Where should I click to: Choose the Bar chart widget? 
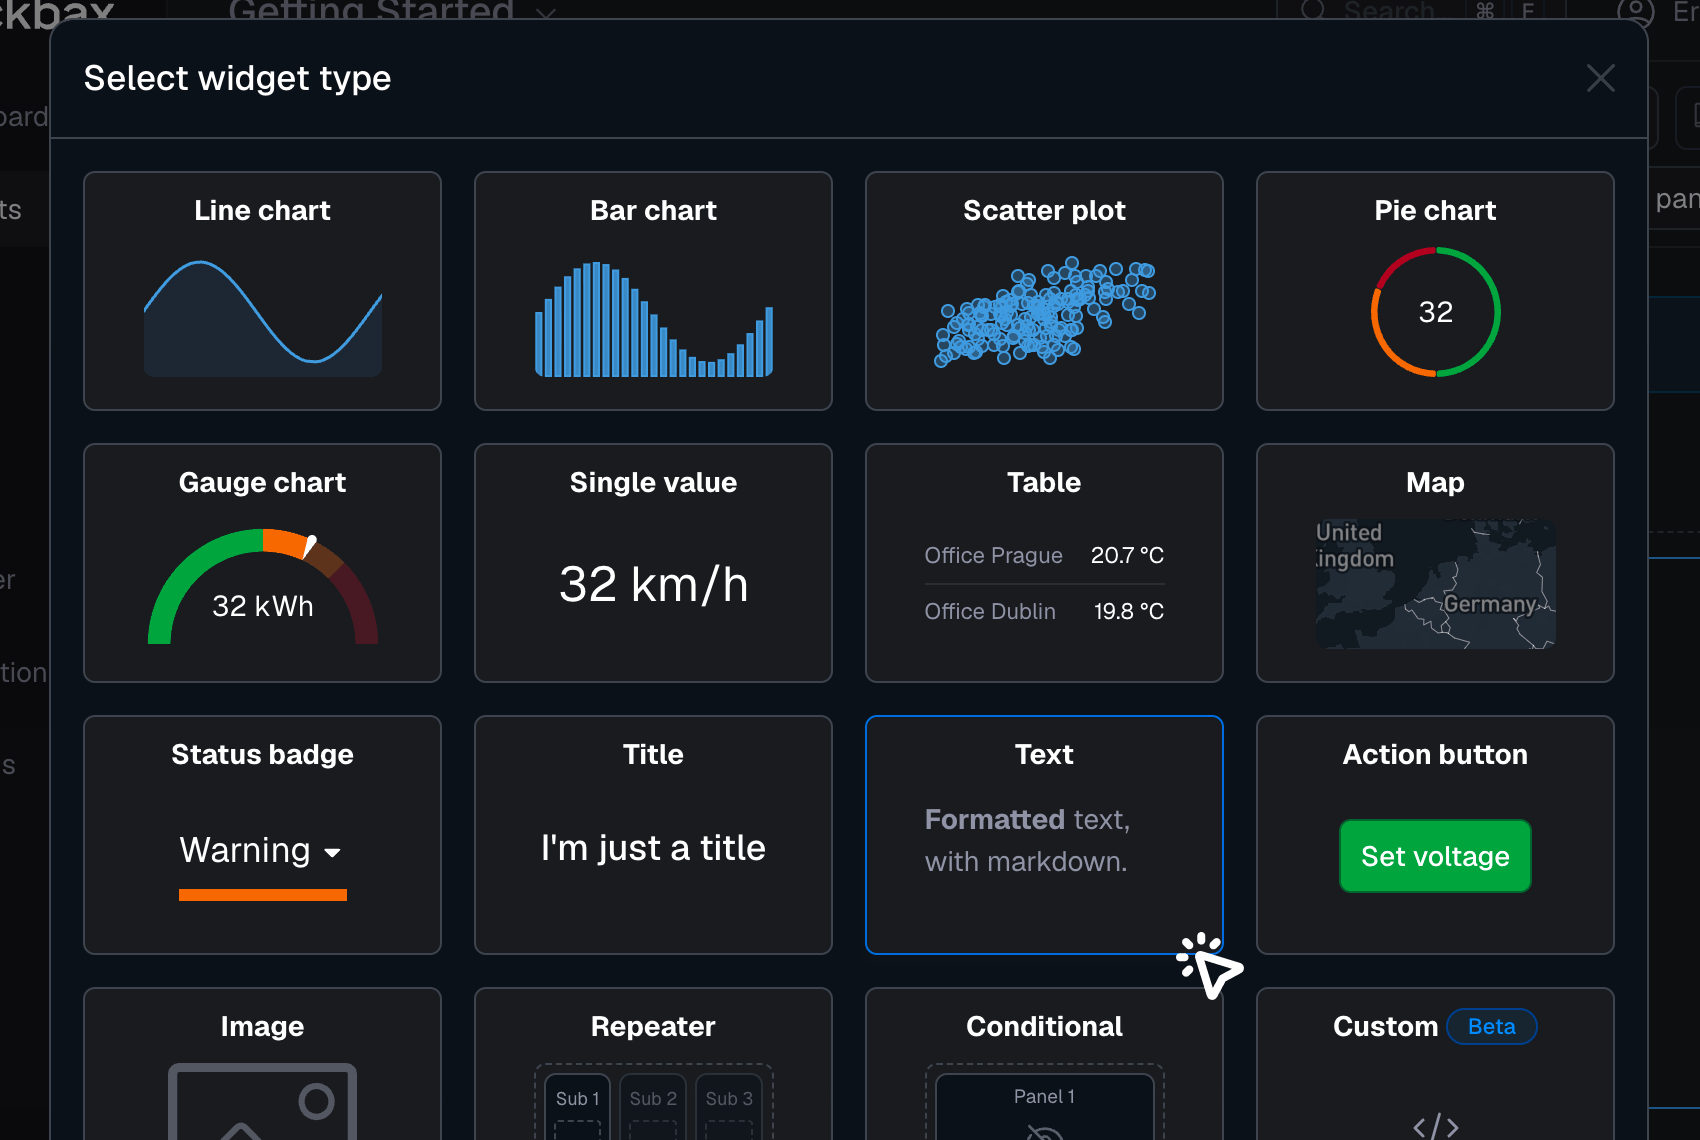(653, 291)
